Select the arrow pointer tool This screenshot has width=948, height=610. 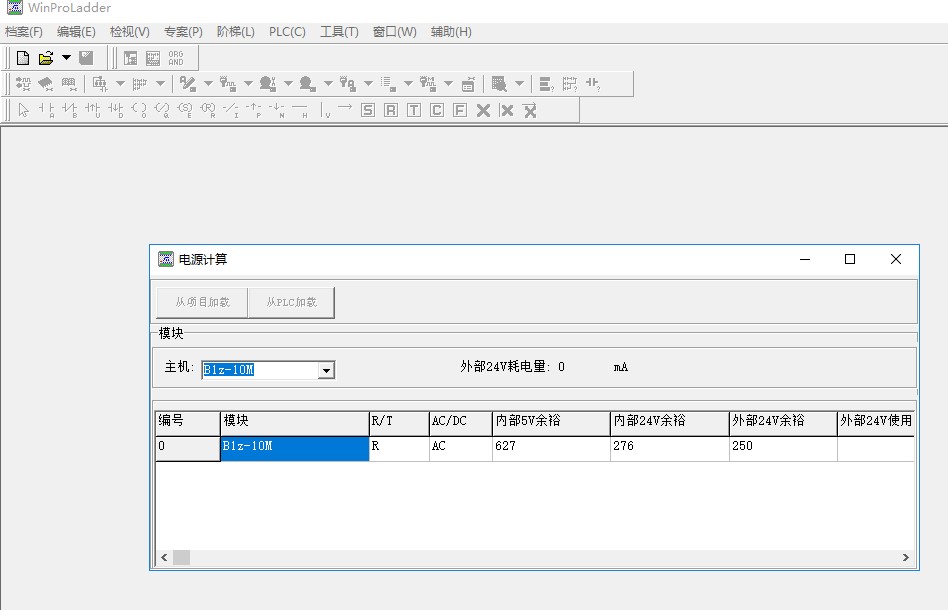coord(23,110)
